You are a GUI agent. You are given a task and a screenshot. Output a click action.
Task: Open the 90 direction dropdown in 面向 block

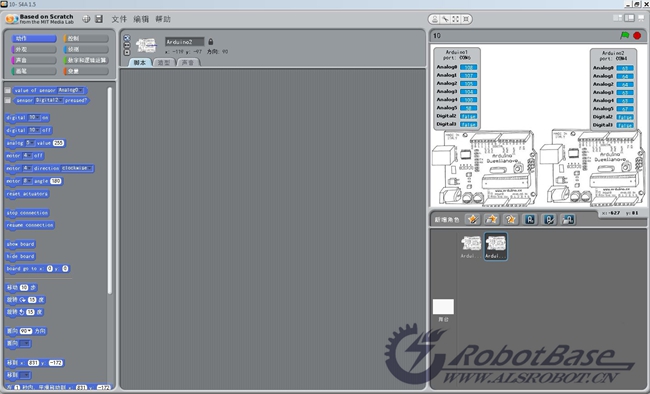click(x=26, y=331)
